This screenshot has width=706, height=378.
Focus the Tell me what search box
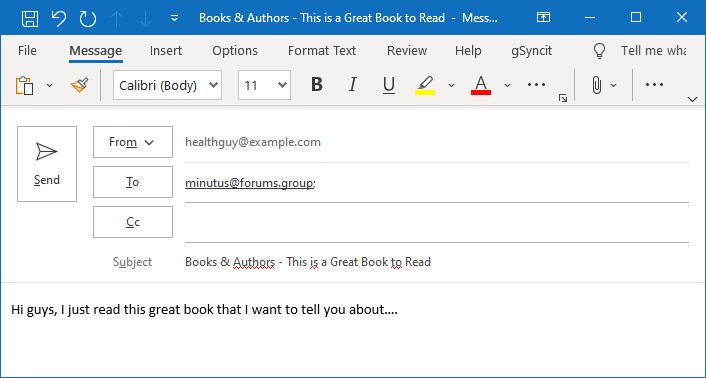coord(653,50)
